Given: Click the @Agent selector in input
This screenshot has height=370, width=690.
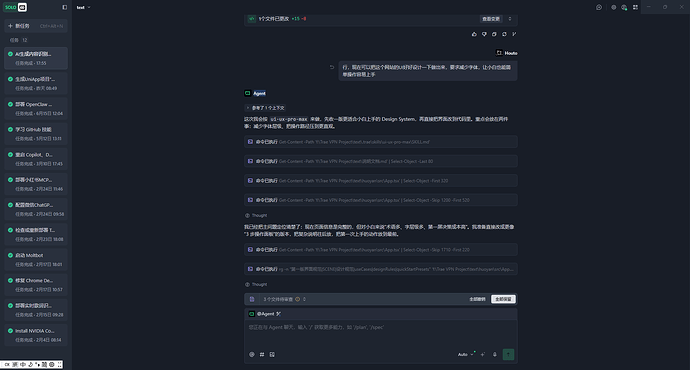Looking at the screenshot, I should pyautogui.click(x=265, y=314).
